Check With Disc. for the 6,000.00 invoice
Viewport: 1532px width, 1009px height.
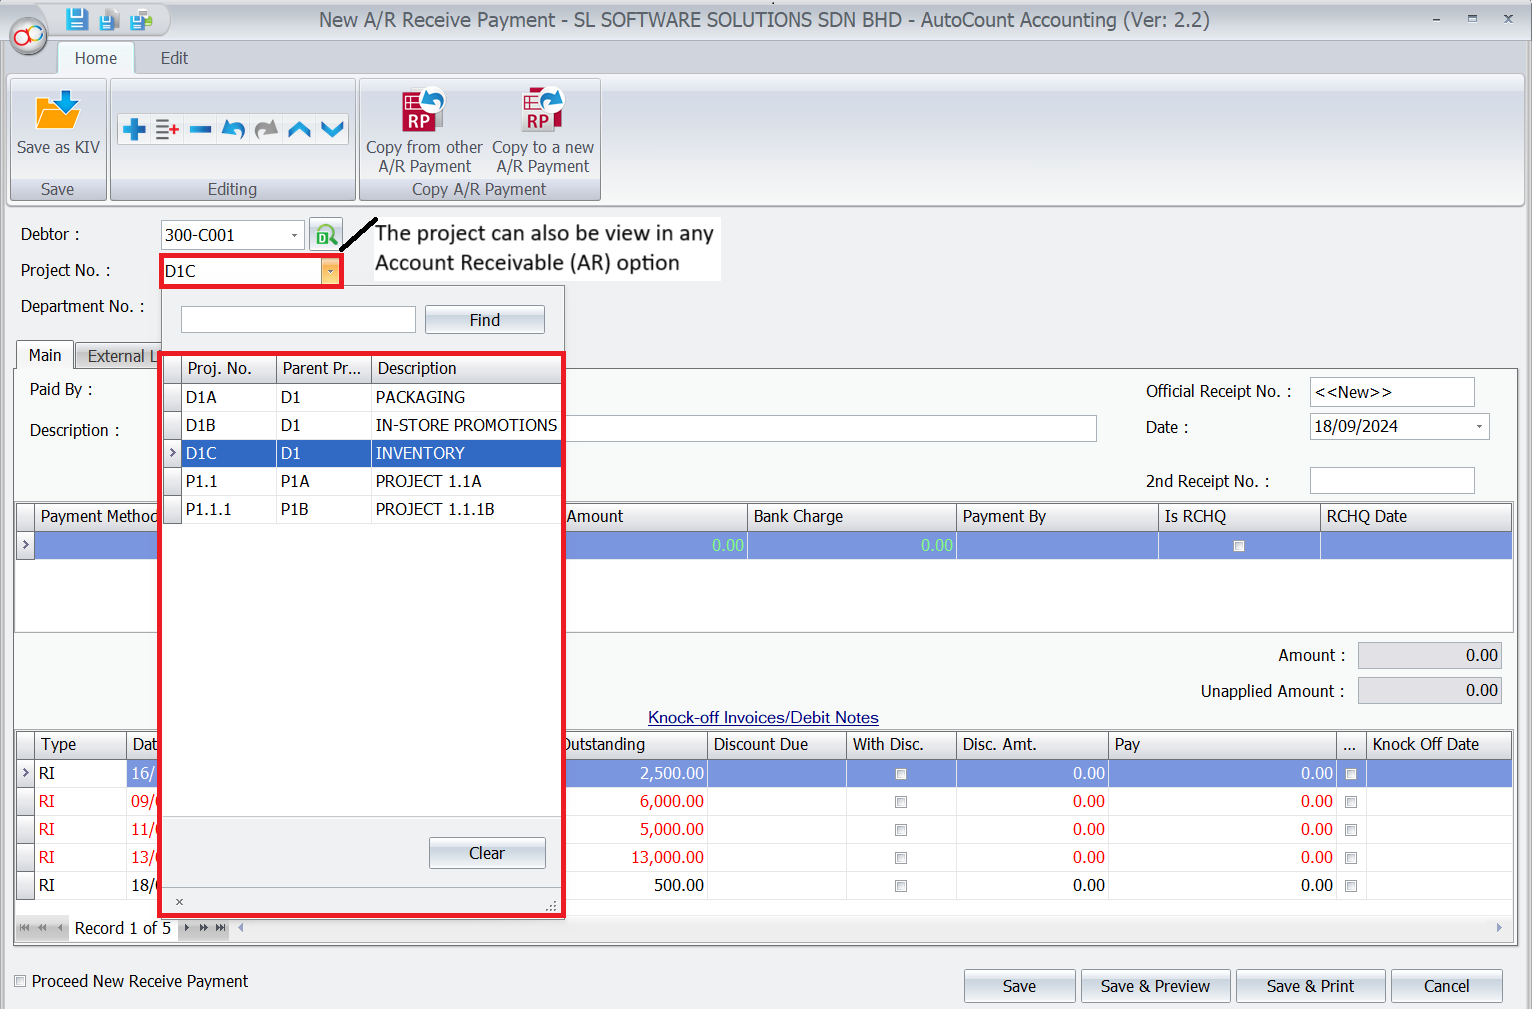tap(900, 802)
